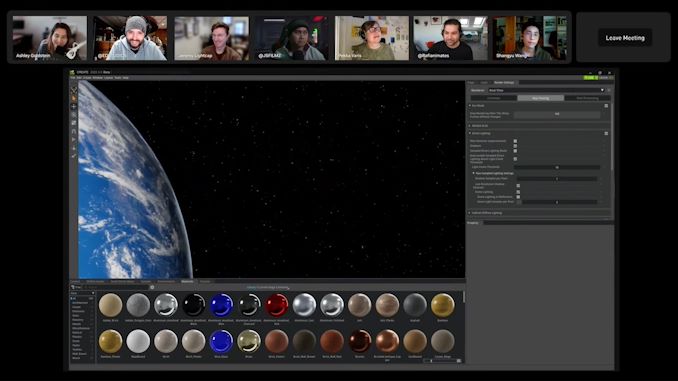678x381 pixels.
Task: Select the cursor tool at the top of the viewport toolbar
Action: 74,90
